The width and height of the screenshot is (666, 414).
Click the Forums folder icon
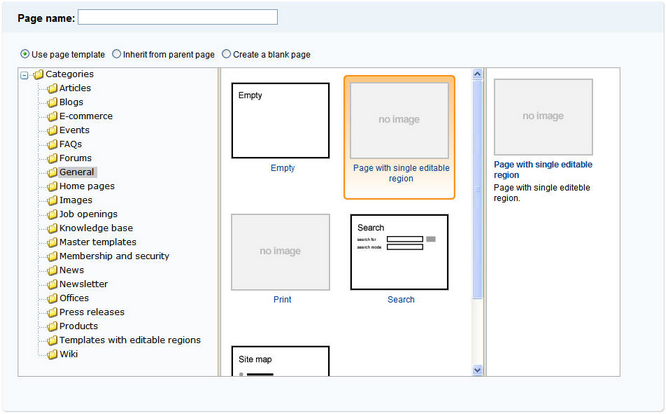point(52,158)
